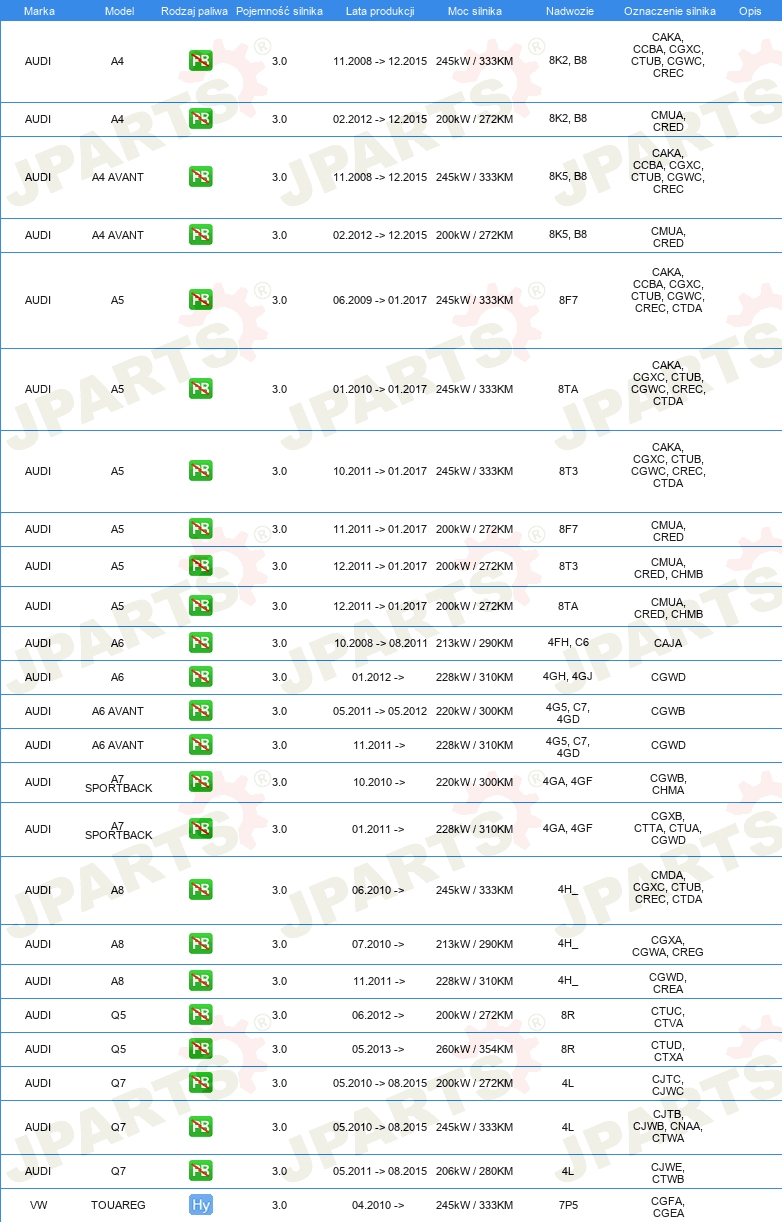Select the VW brand cell
The width and height of the screenshot is (782, 1222).
coord(38,1205)
